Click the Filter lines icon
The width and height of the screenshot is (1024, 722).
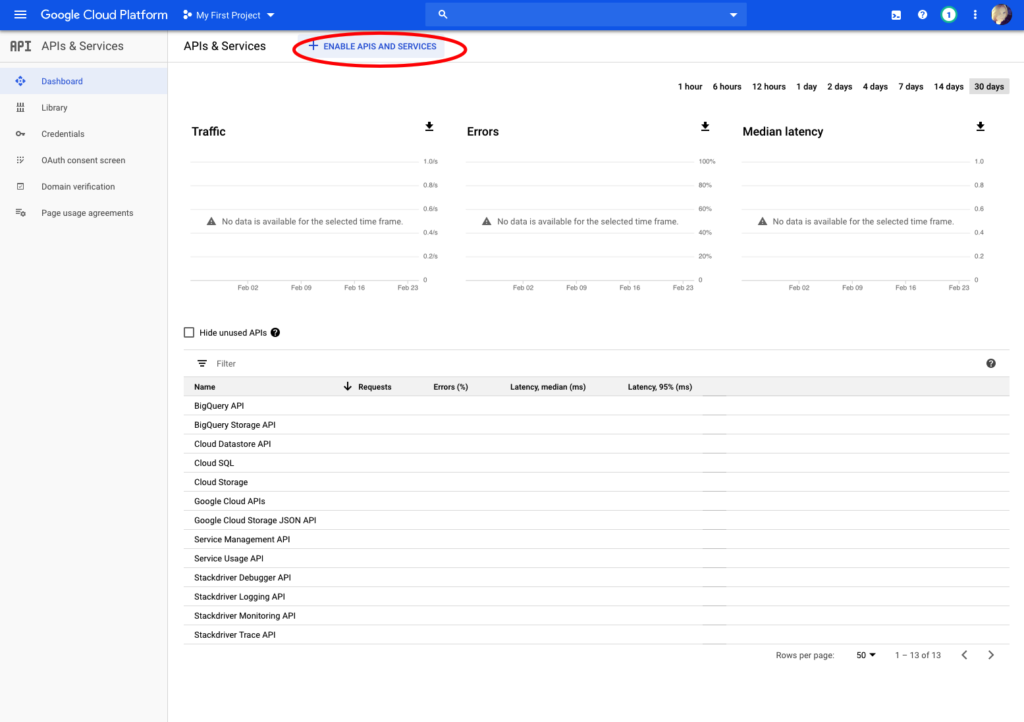click(202, 364)
